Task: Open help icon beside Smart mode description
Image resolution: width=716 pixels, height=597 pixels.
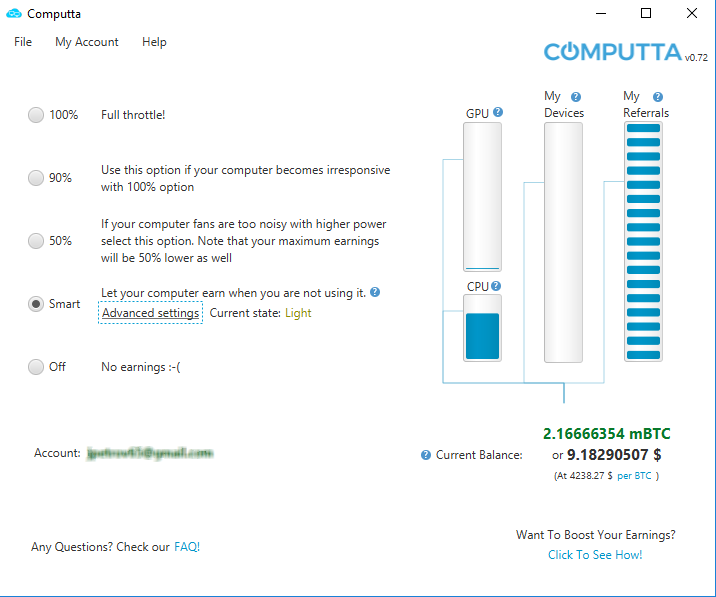Action: pos(375,292)
